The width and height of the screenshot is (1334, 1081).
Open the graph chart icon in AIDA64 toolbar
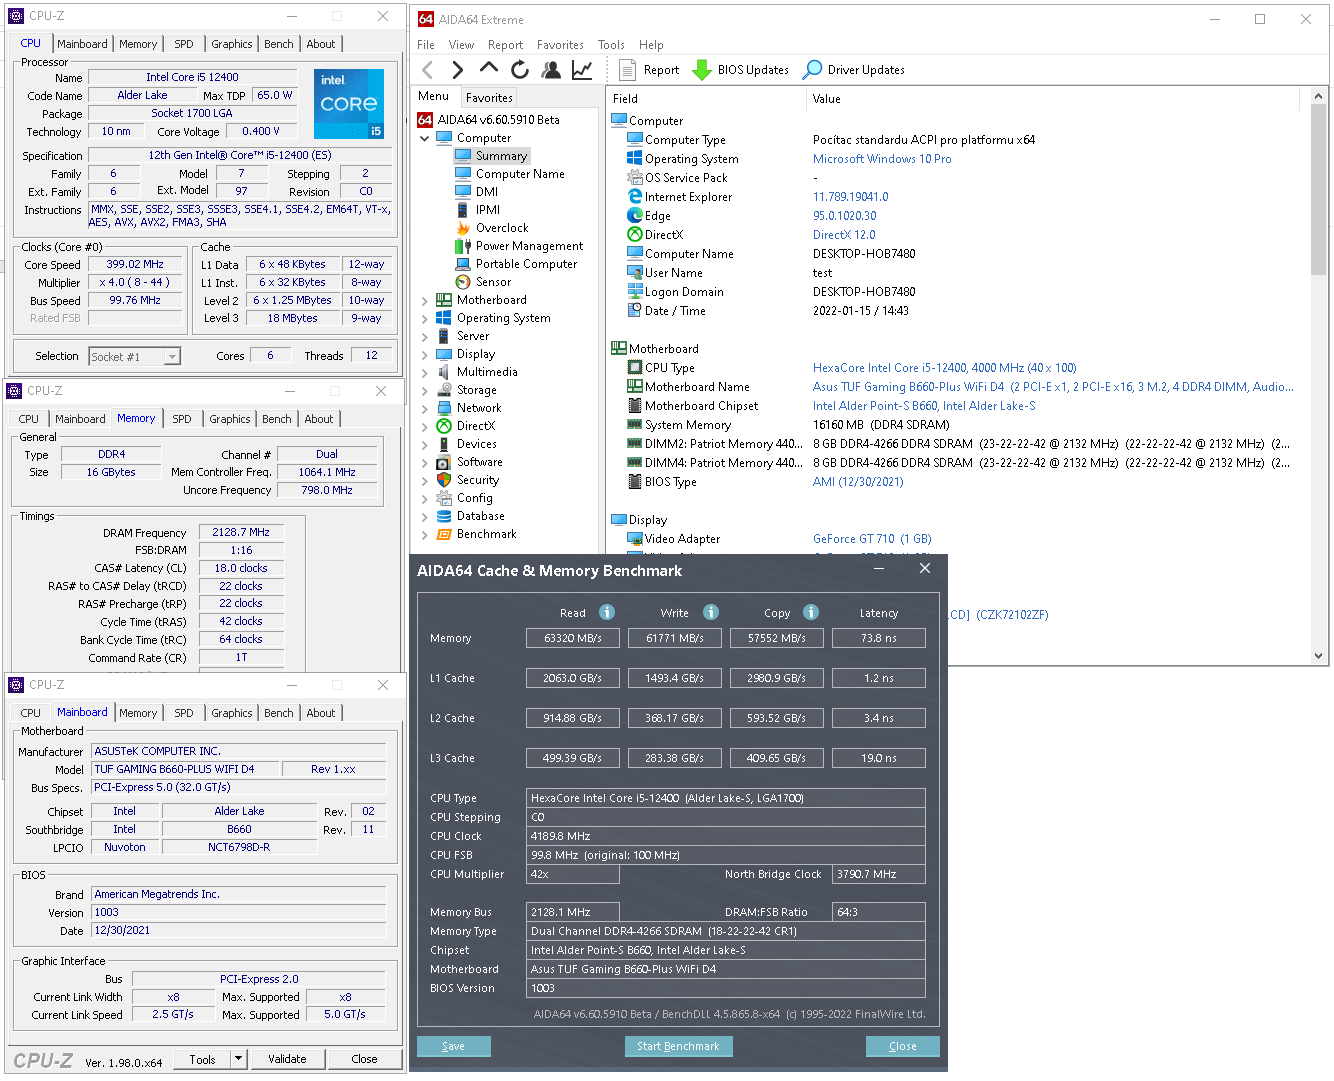(x=582, y=69)
